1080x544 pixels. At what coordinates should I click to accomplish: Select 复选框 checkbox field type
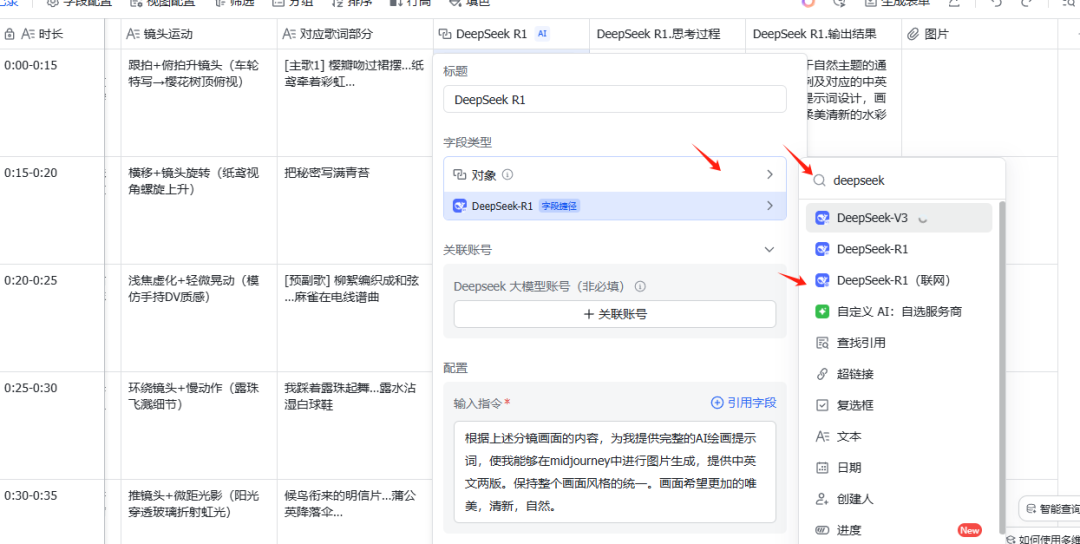pos(900,406)
